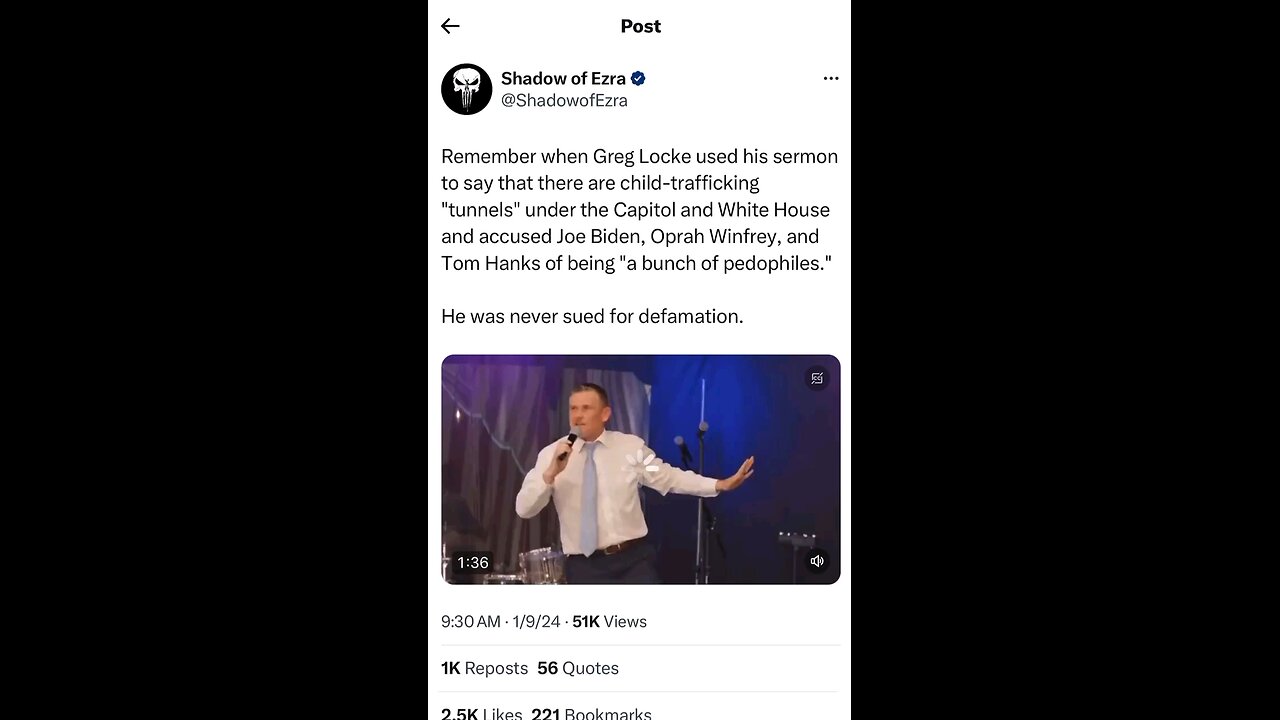Click the "never sued for defamation" line
Screen dimensions: 1280x720
pos(592,316)
